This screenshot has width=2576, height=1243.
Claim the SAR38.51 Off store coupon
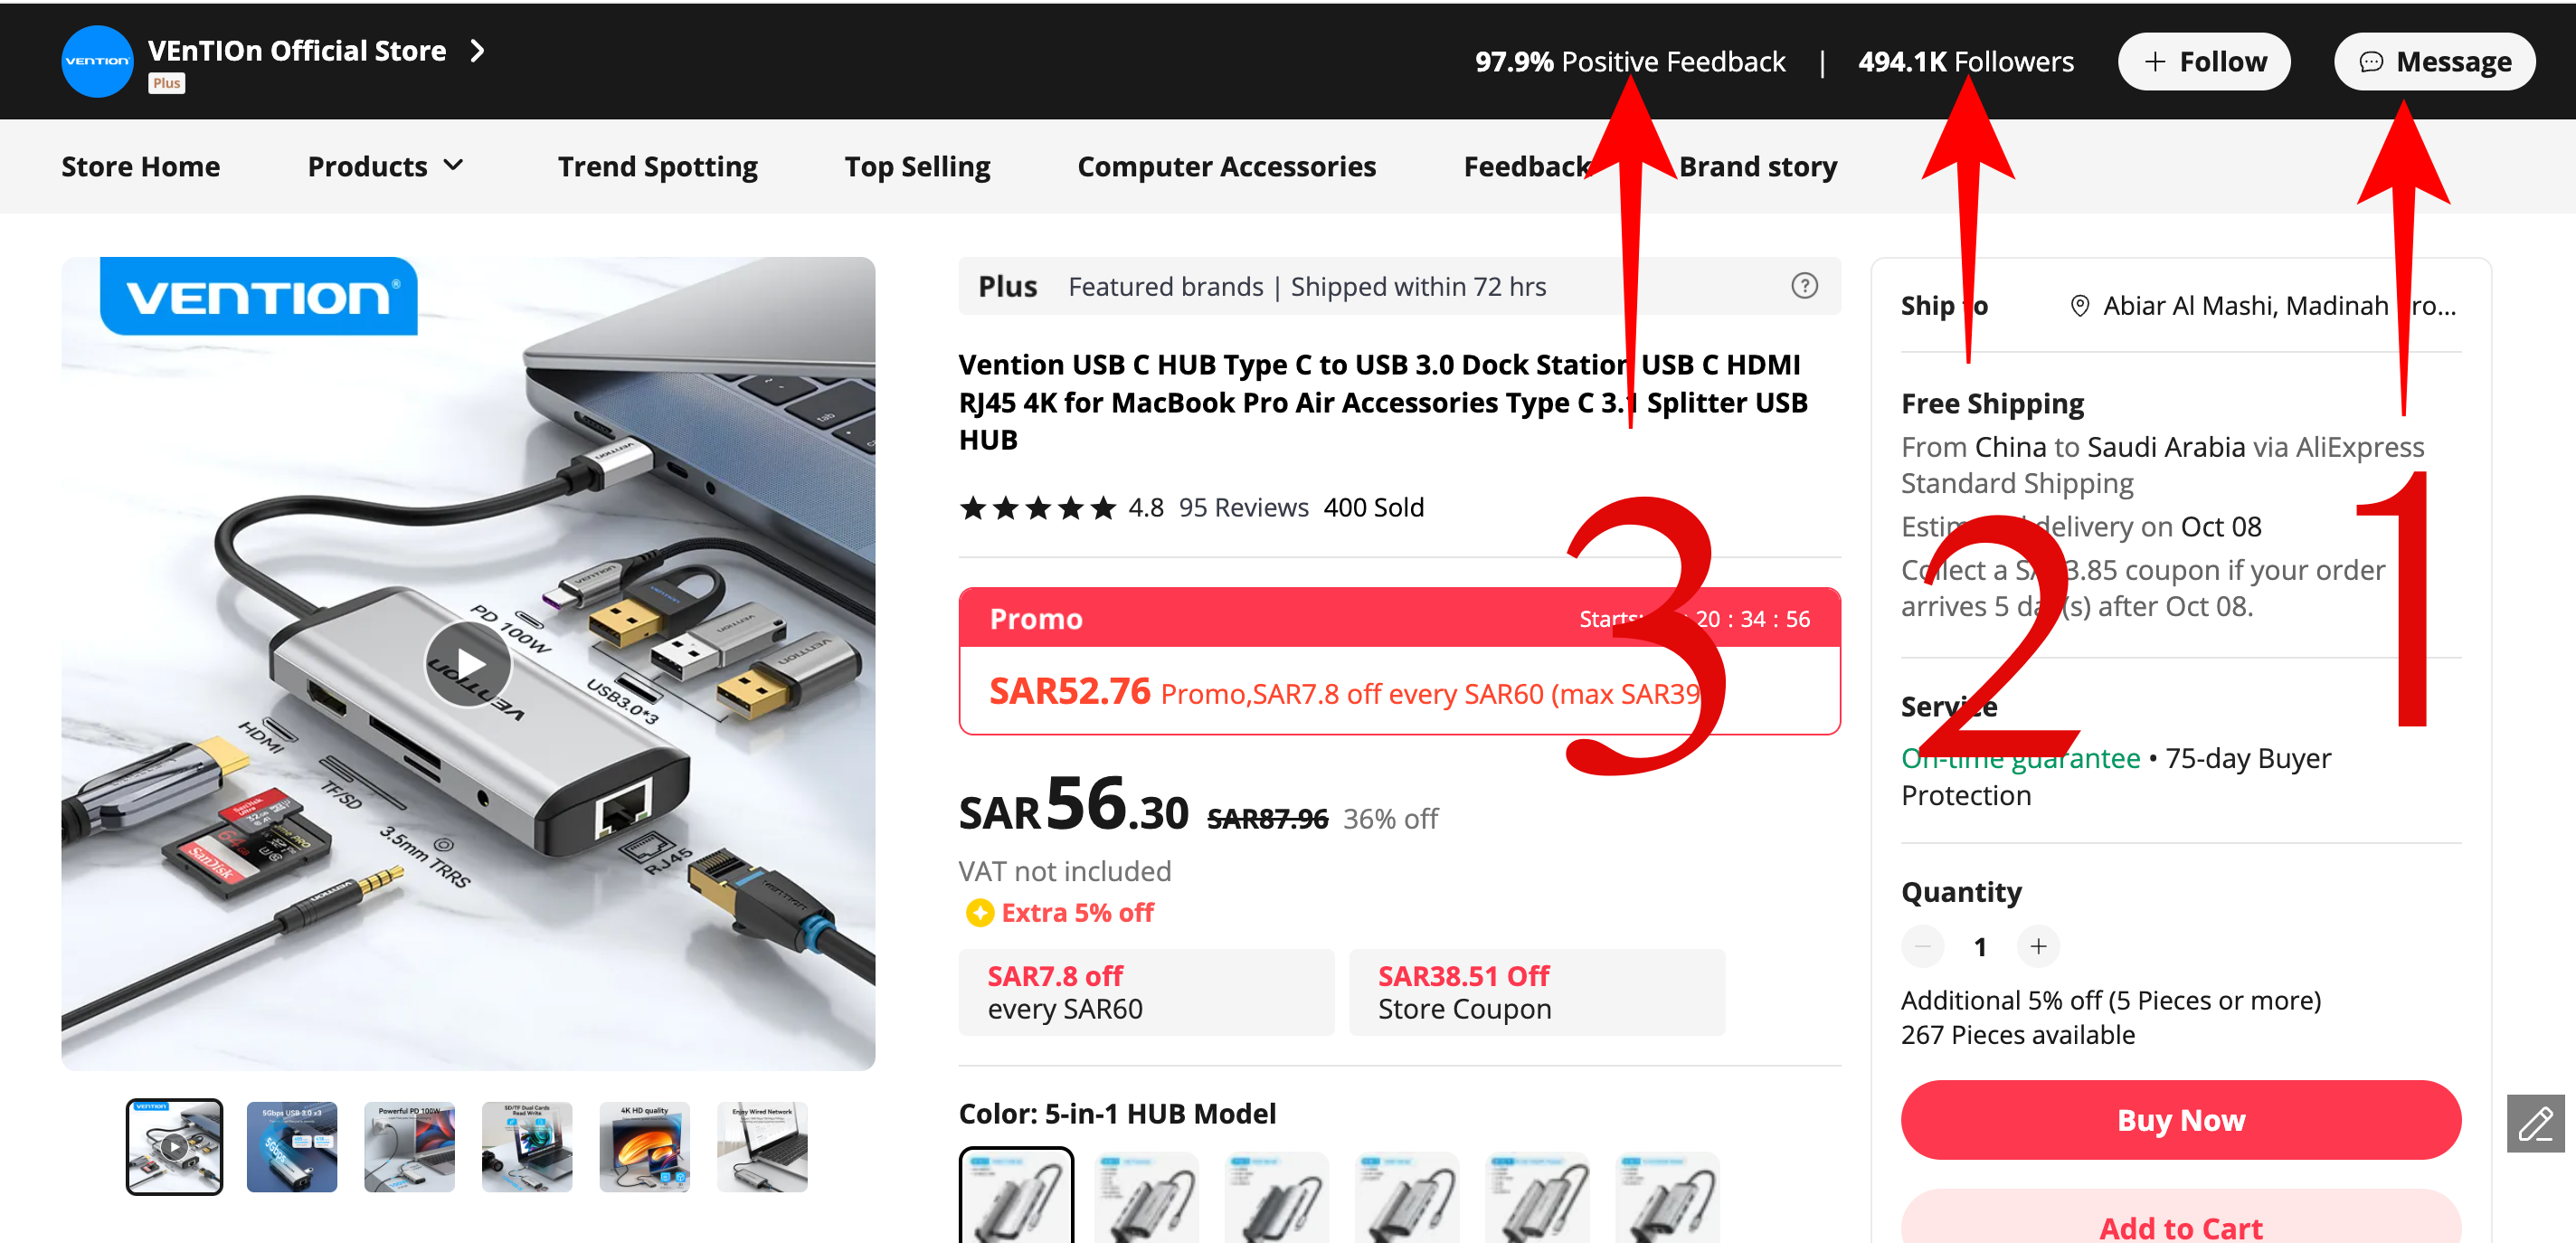coord(1536,992)
